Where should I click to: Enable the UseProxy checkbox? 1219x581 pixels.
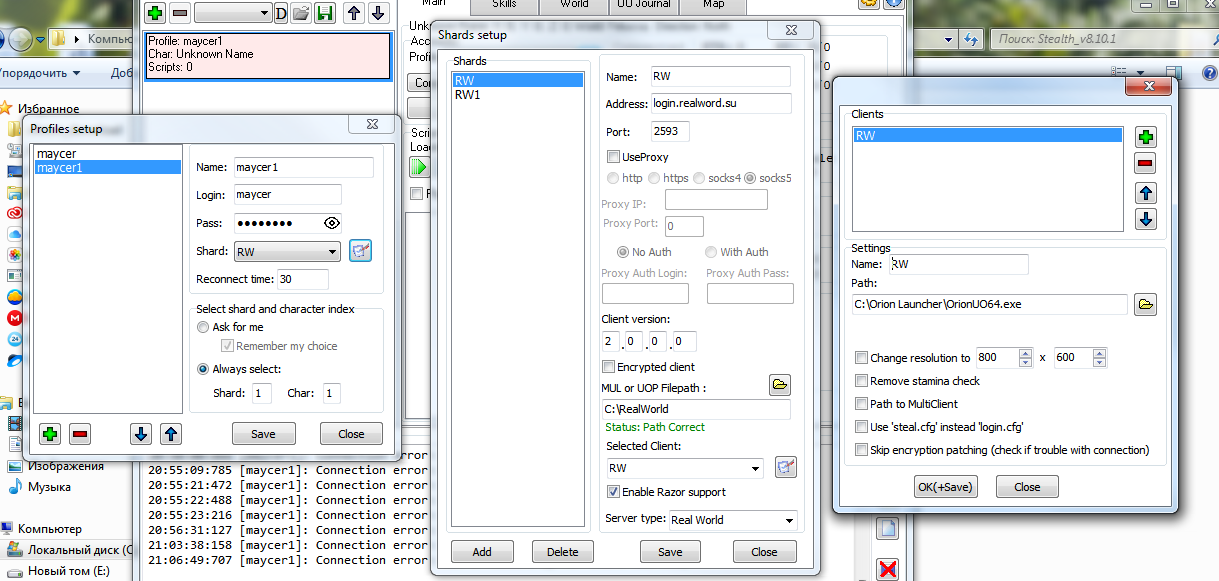tap(614, 157)
